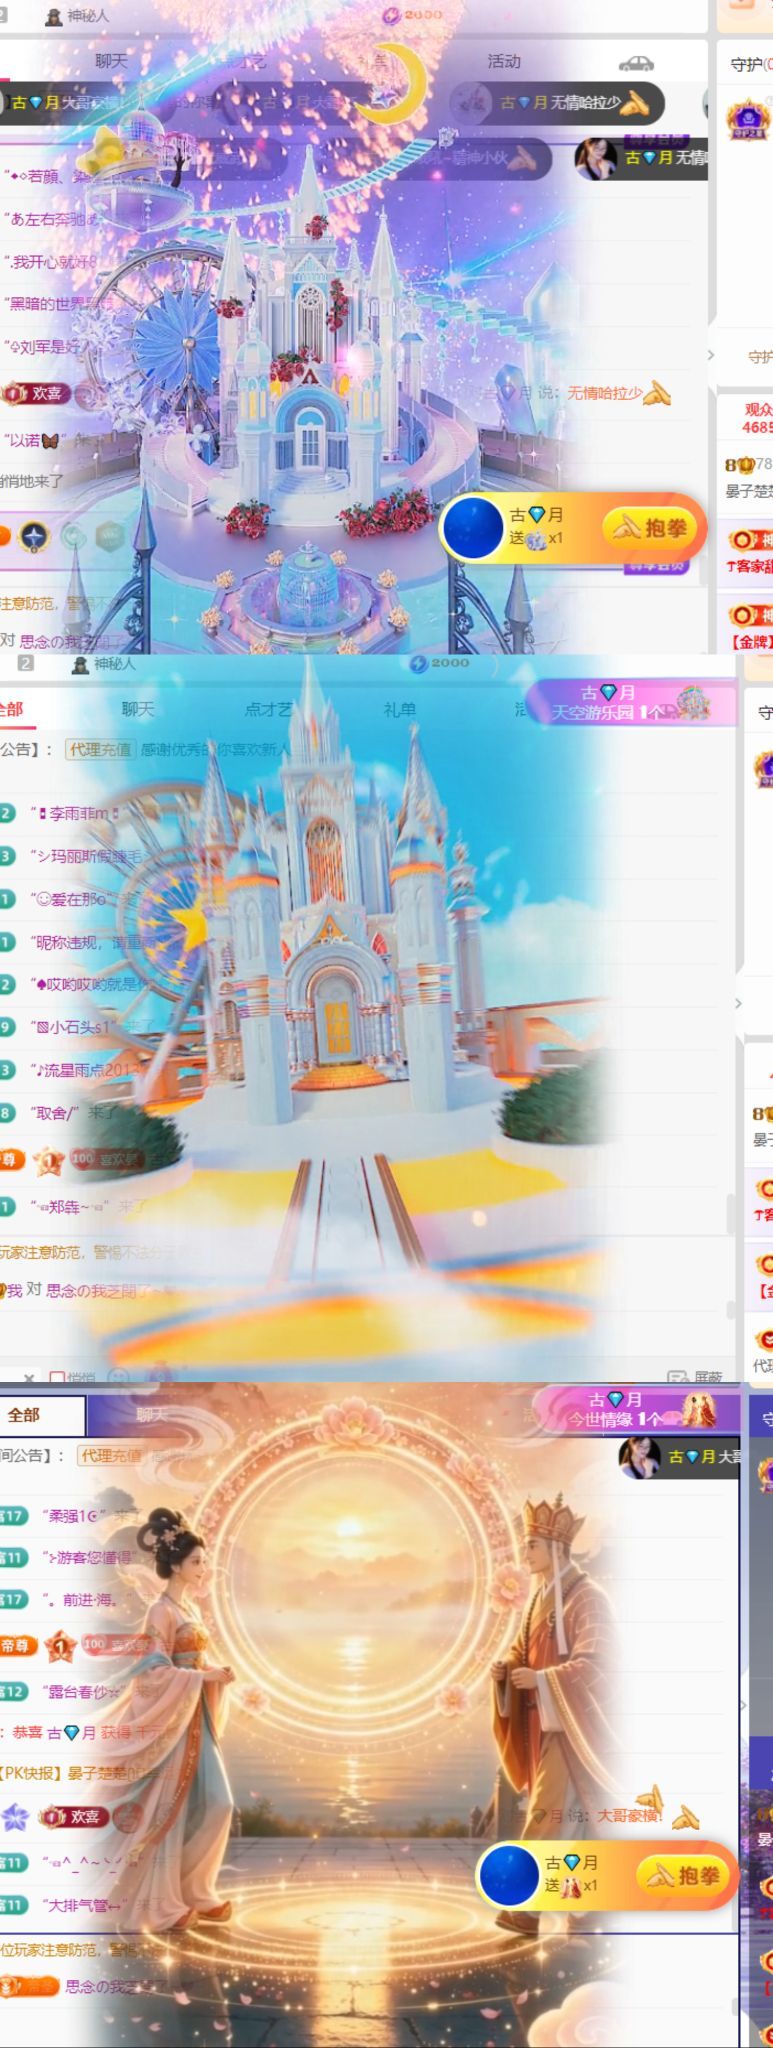
Task: Click the level 17 badge beside 柔强1
Action: point(12,1516)
